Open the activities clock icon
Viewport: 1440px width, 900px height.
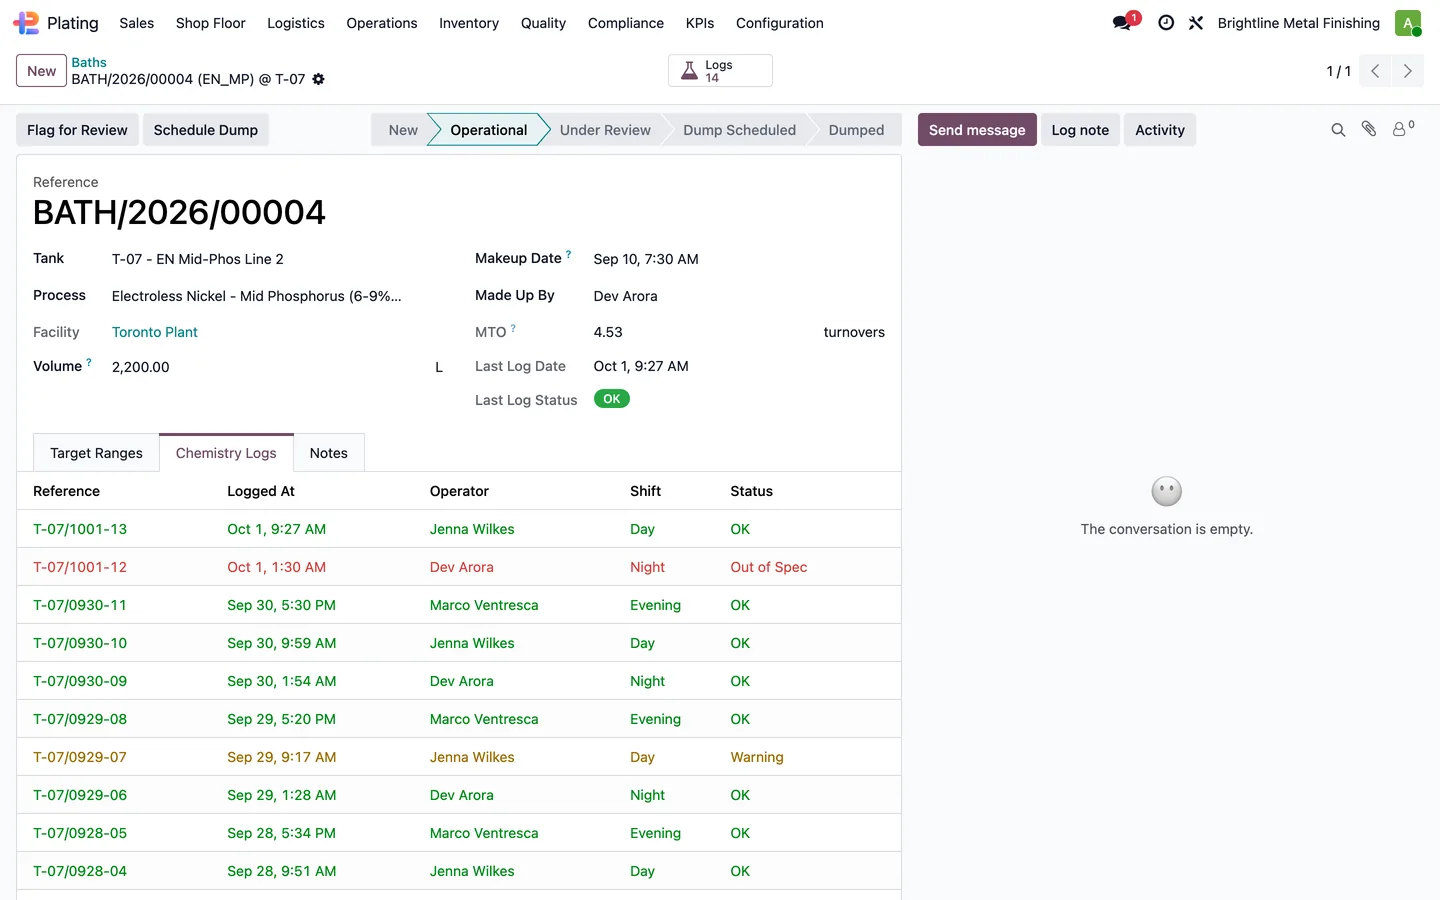coord(1166,23)
